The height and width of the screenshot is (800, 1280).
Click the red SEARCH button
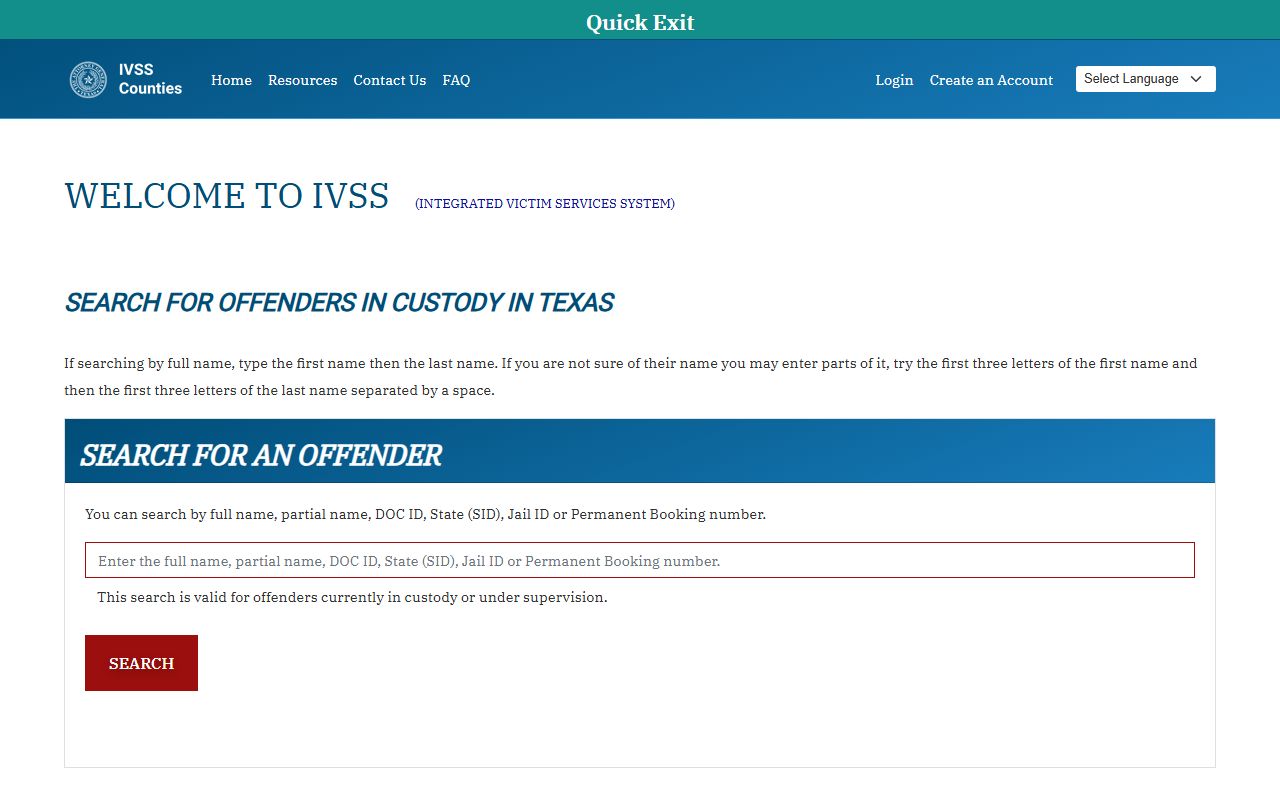coord(141,663)
